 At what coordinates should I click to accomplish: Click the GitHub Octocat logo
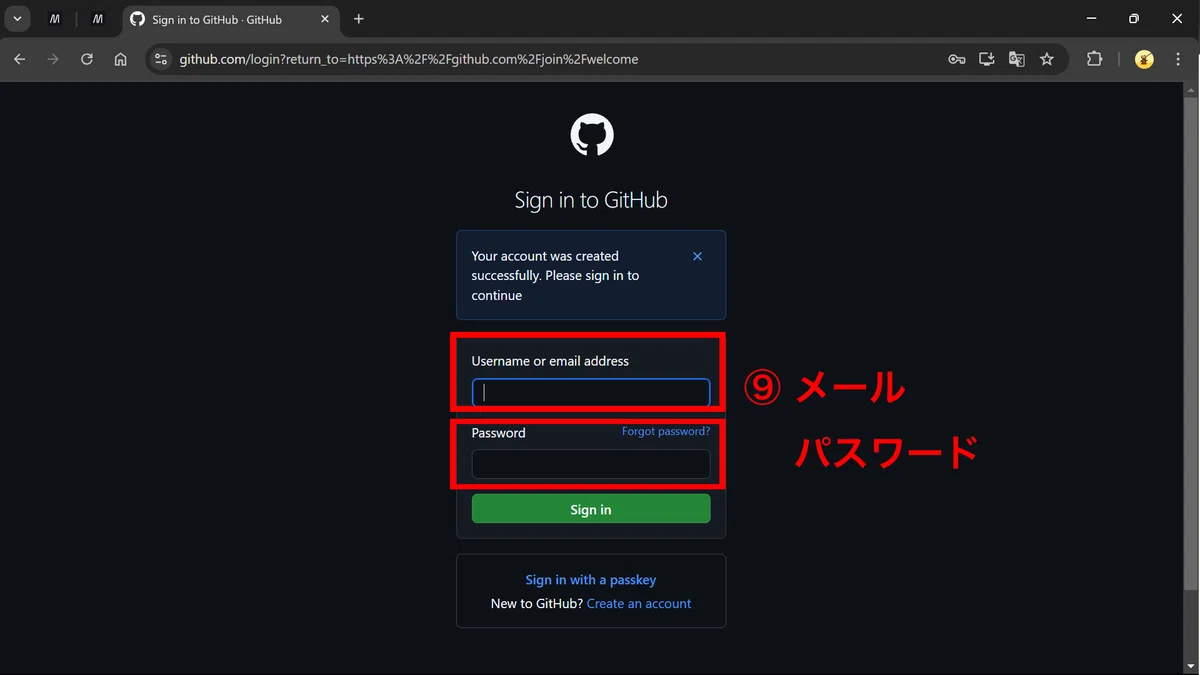pyautogui.click(x=592, y=135)
